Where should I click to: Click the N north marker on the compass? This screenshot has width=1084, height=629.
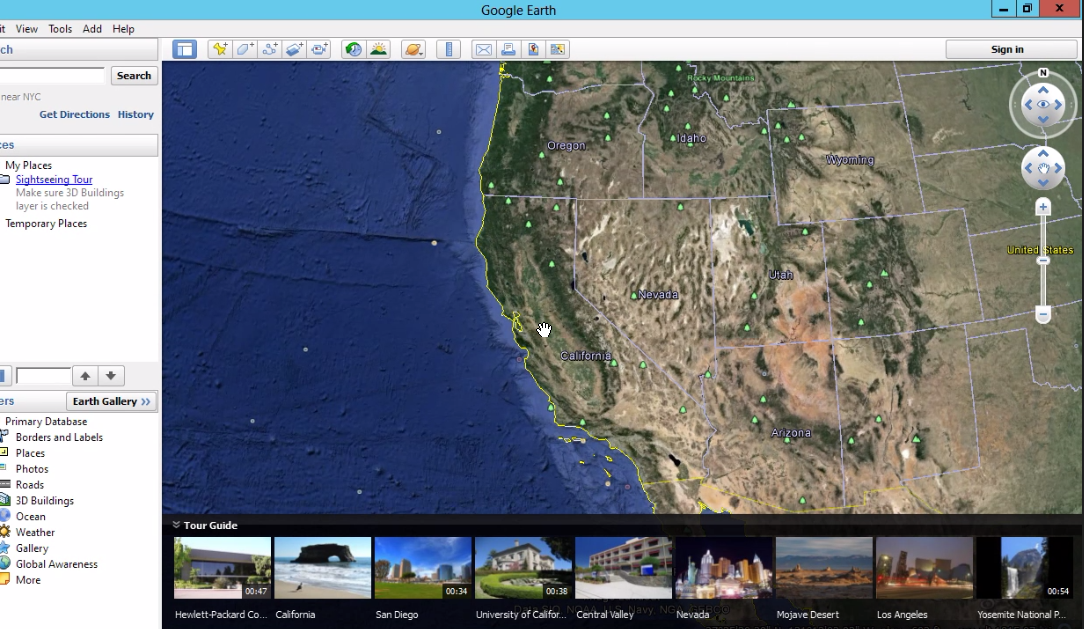click(x=1043, y=73)
